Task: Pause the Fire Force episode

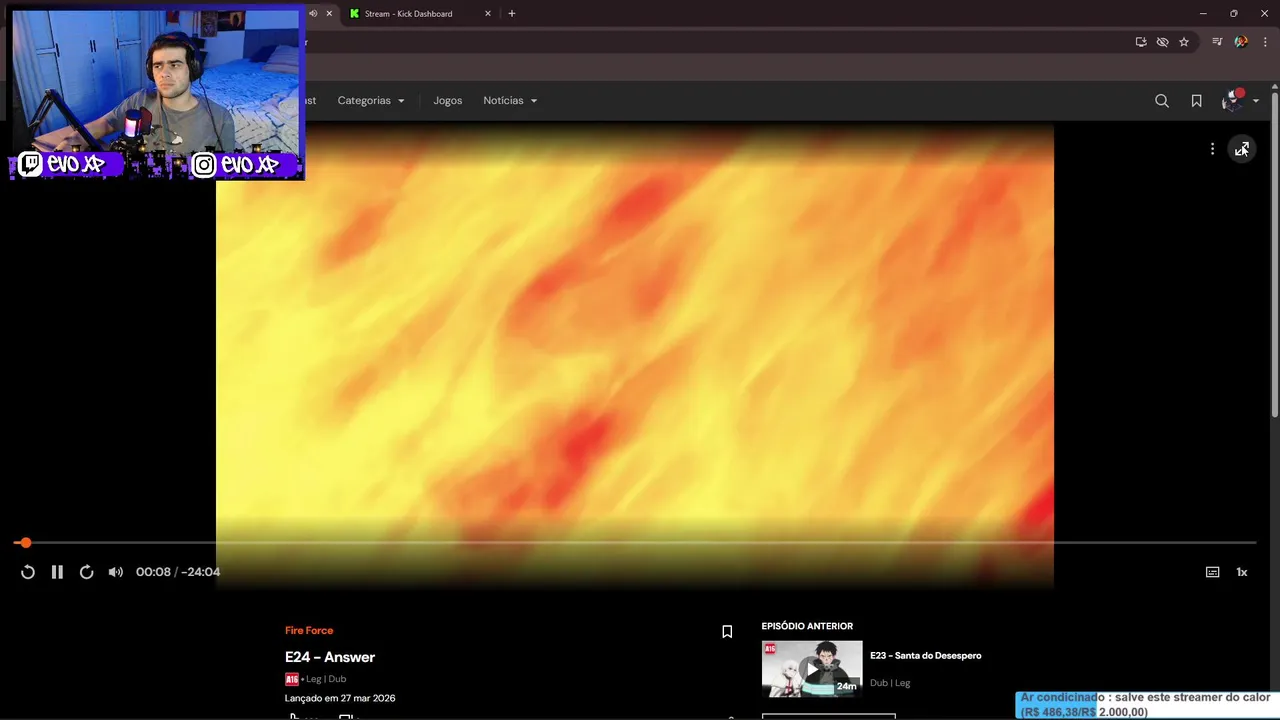Action: point(57,572)
